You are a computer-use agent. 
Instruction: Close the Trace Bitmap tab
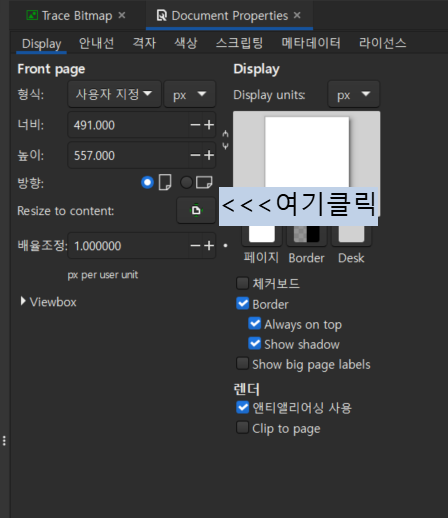pyautogui.click(x=122, y=15)
